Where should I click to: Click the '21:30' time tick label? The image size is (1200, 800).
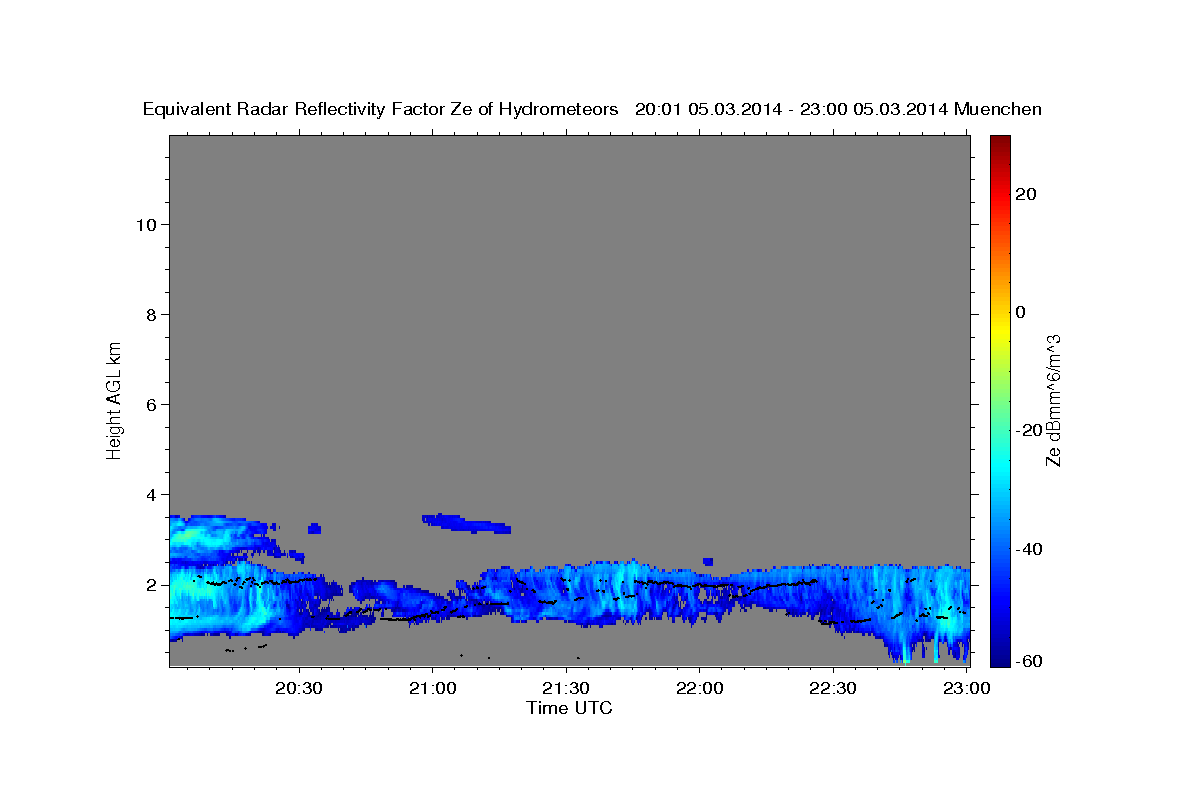567,688
